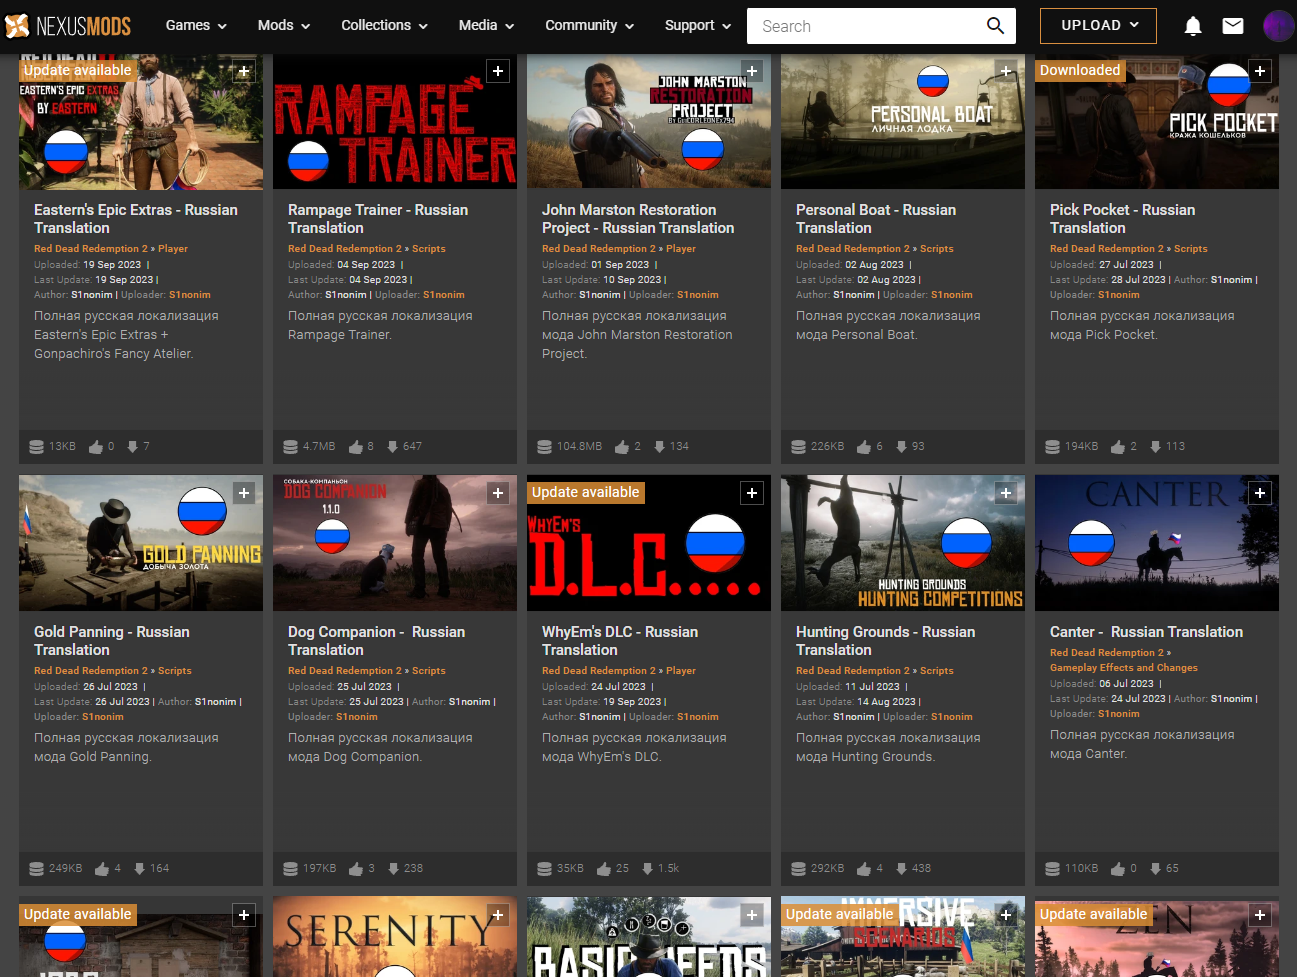Click the Downloaded badge on Pick Pocket
The width and height of the screenshot is (1297, 977).
pos(1080,70)
